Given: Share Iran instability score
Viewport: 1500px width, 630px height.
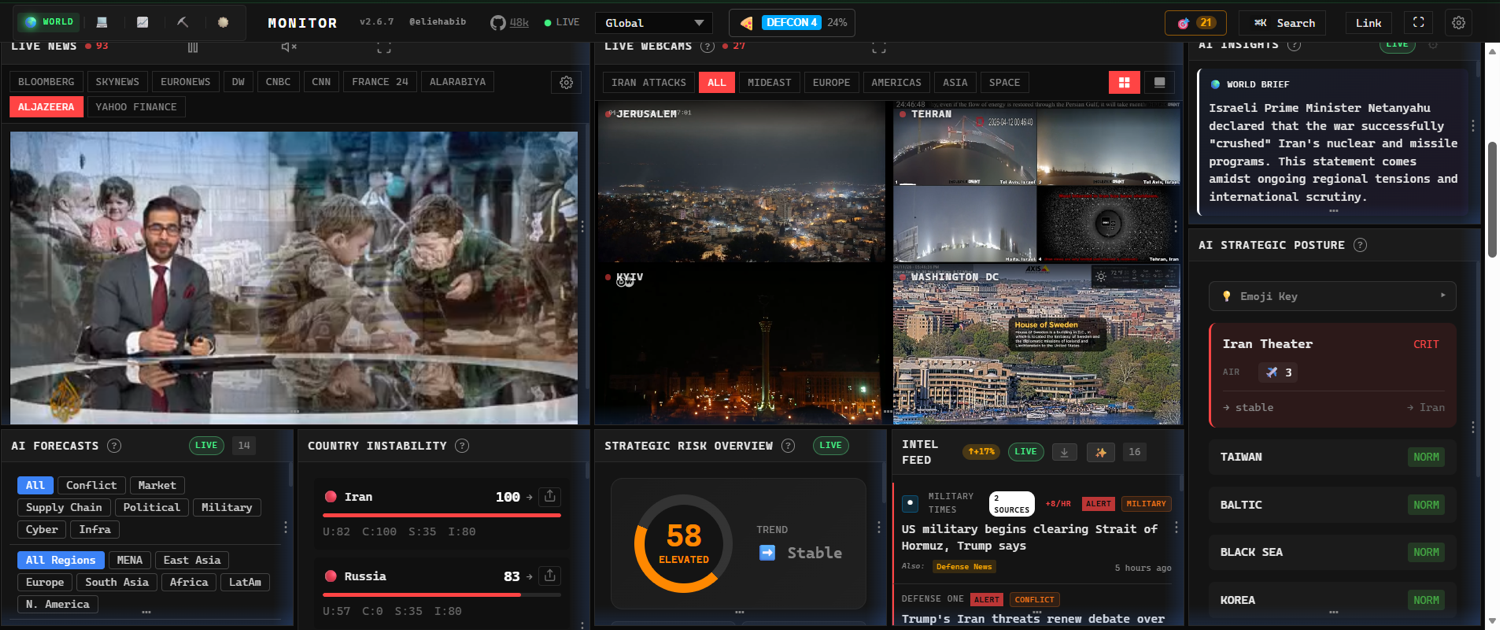Looking at the screenshot, I should pos(549,496).
